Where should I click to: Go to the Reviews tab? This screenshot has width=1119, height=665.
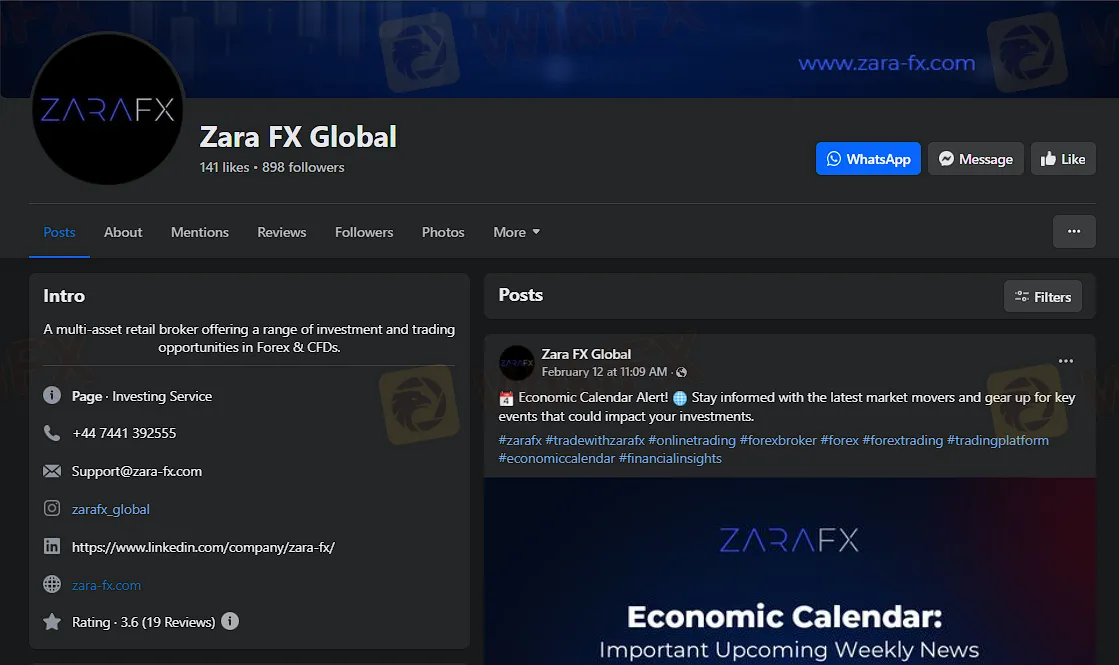click(x=282, y=232)
